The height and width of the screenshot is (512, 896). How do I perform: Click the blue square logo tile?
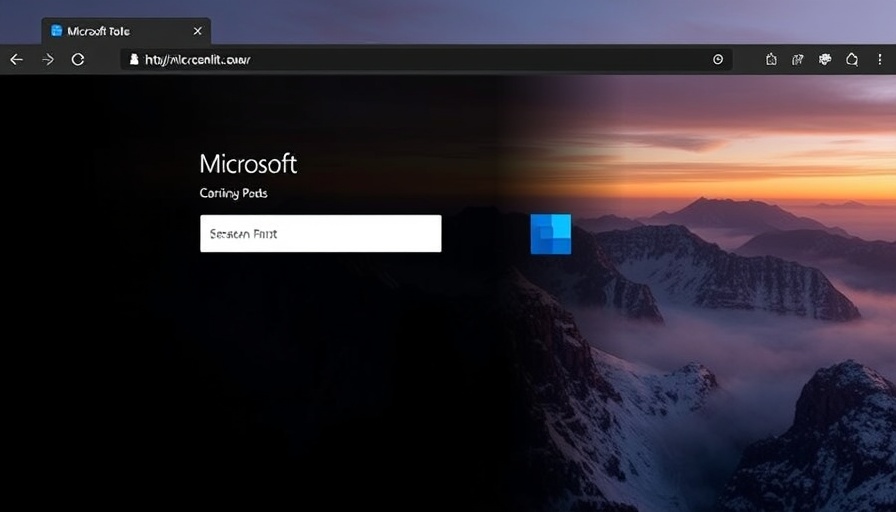click(x=551, y=234)
